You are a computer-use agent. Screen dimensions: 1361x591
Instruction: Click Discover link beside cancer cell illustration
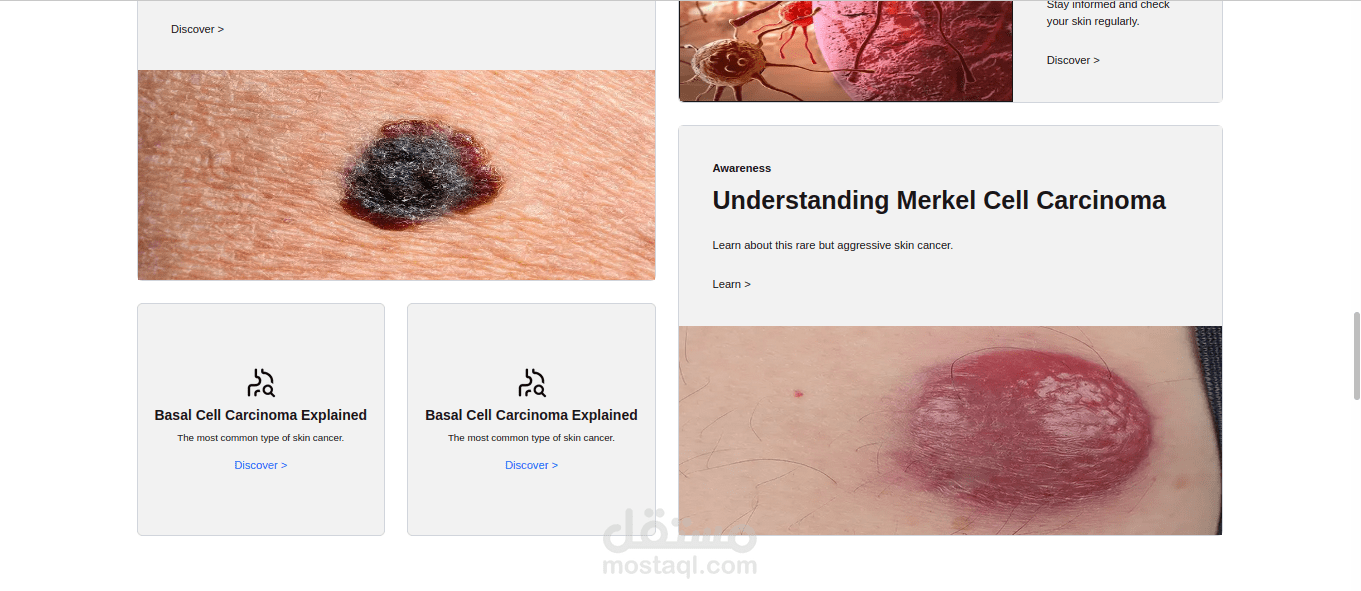pyautogui.click(x=1073, y=60)
